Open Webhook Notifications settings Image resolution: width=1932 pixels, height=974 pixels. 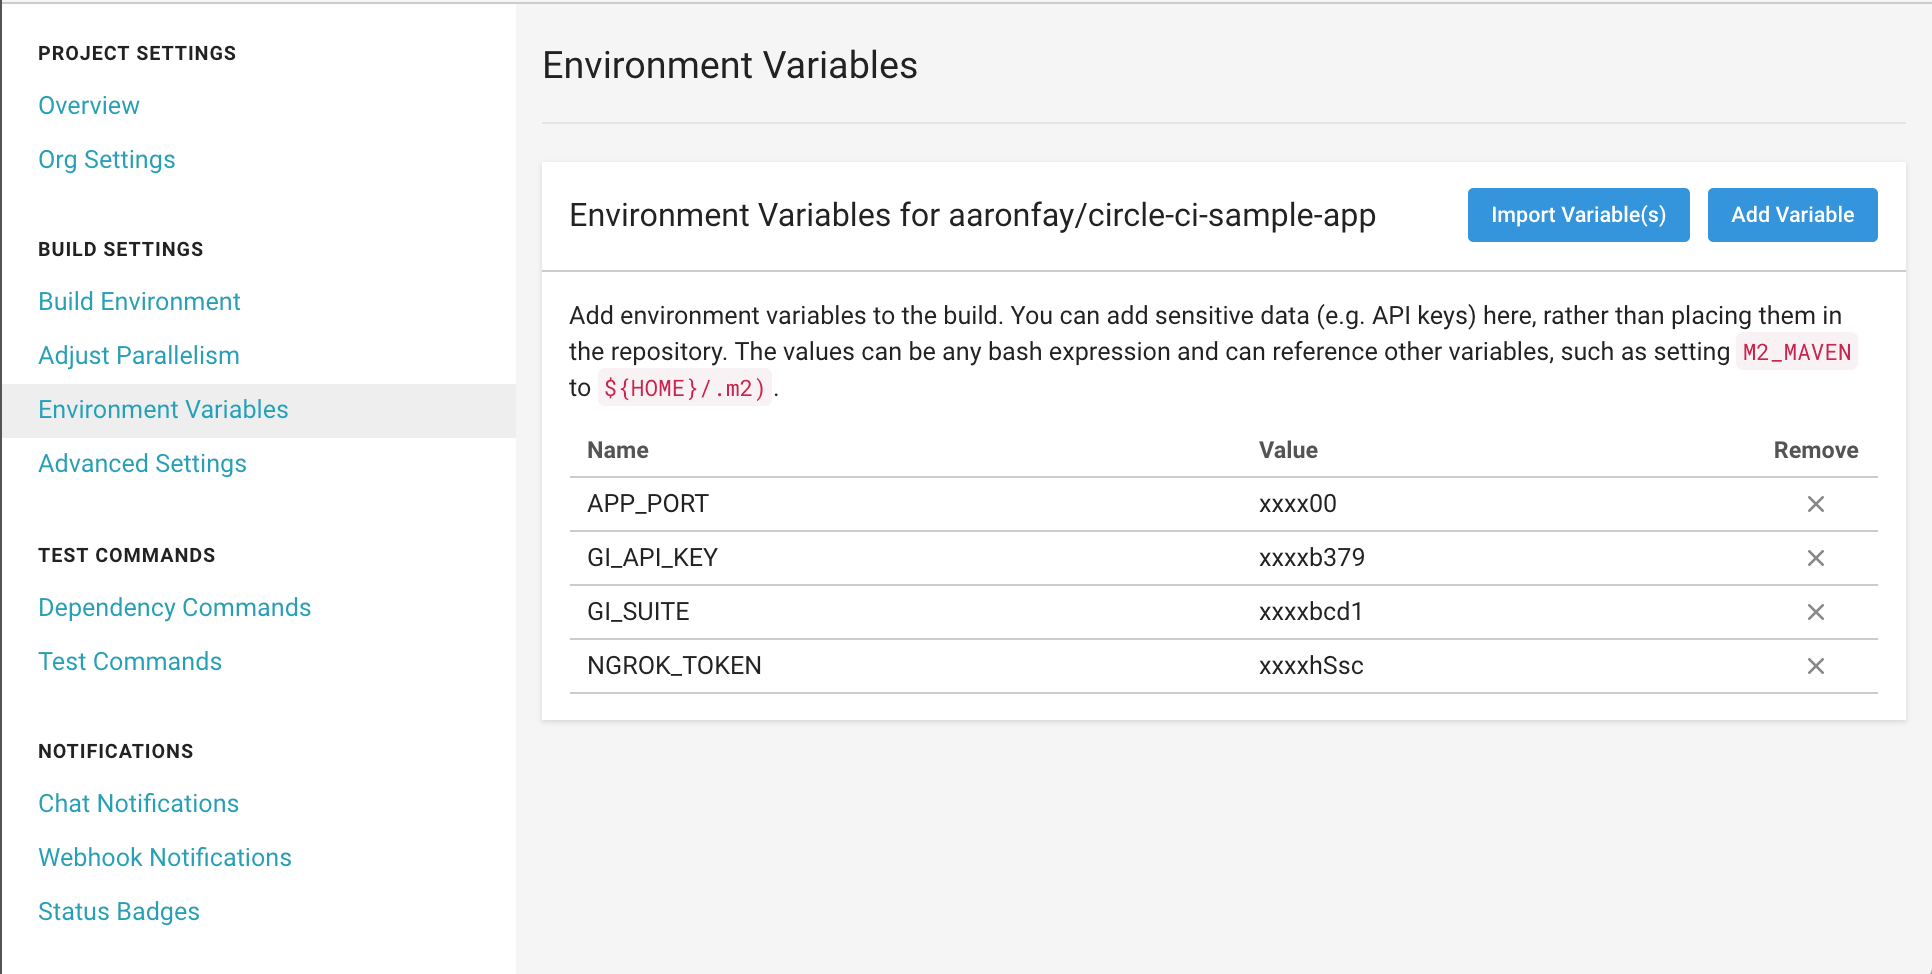[164, 857]
